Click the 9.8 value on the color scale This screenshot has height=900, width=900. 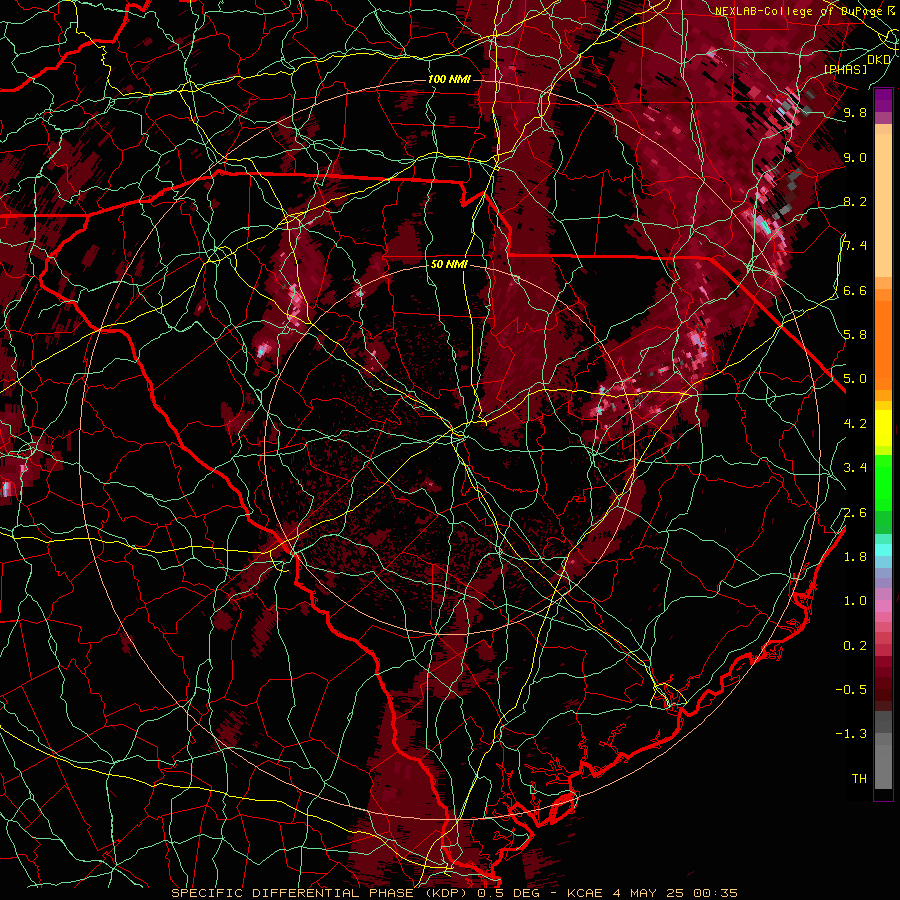[x=855, y=112]
